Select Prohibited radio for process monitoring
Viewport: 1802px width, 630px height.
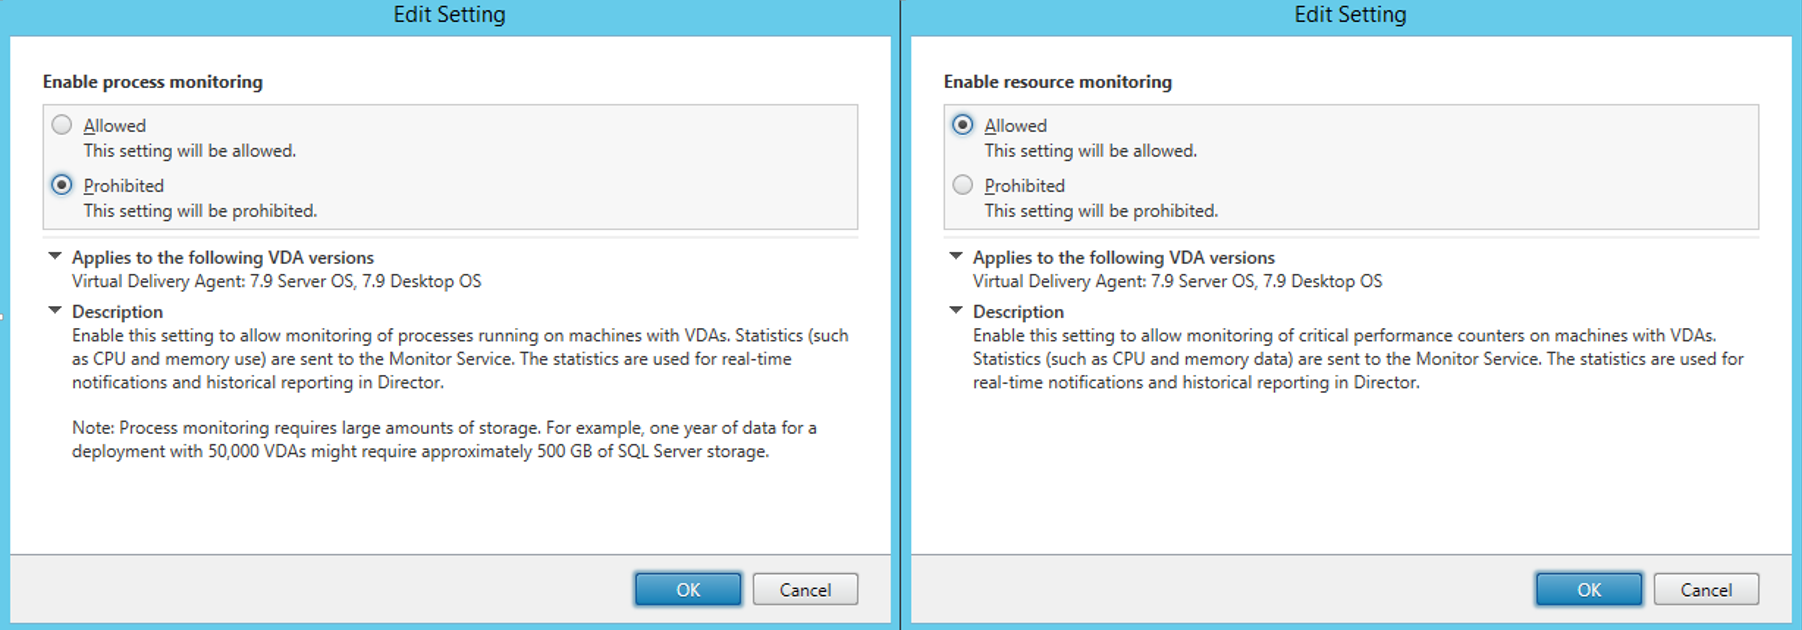(62, 185)
